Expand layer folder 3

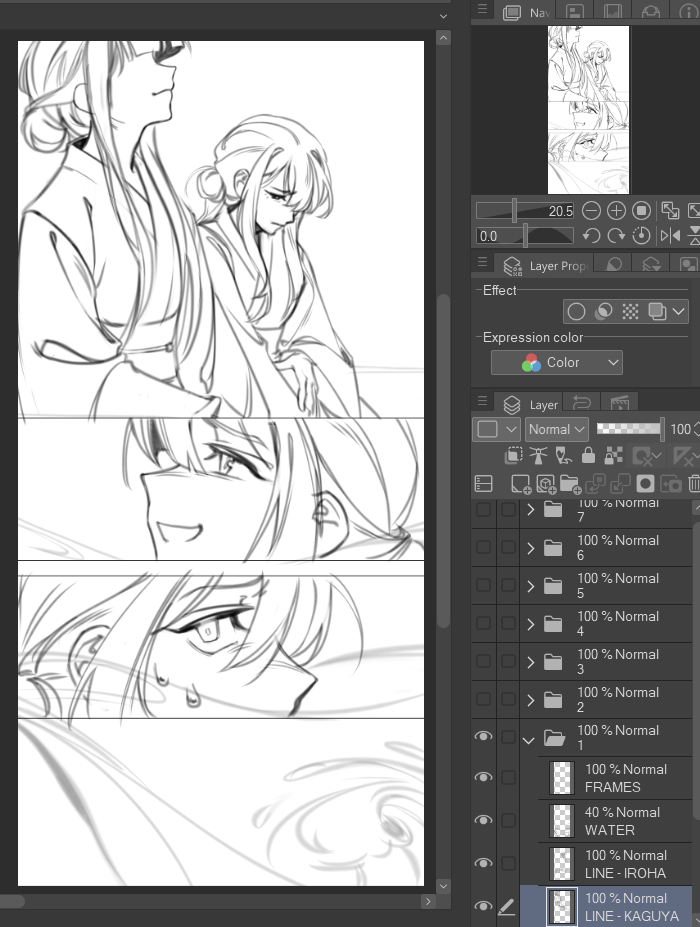pos(531,662)
